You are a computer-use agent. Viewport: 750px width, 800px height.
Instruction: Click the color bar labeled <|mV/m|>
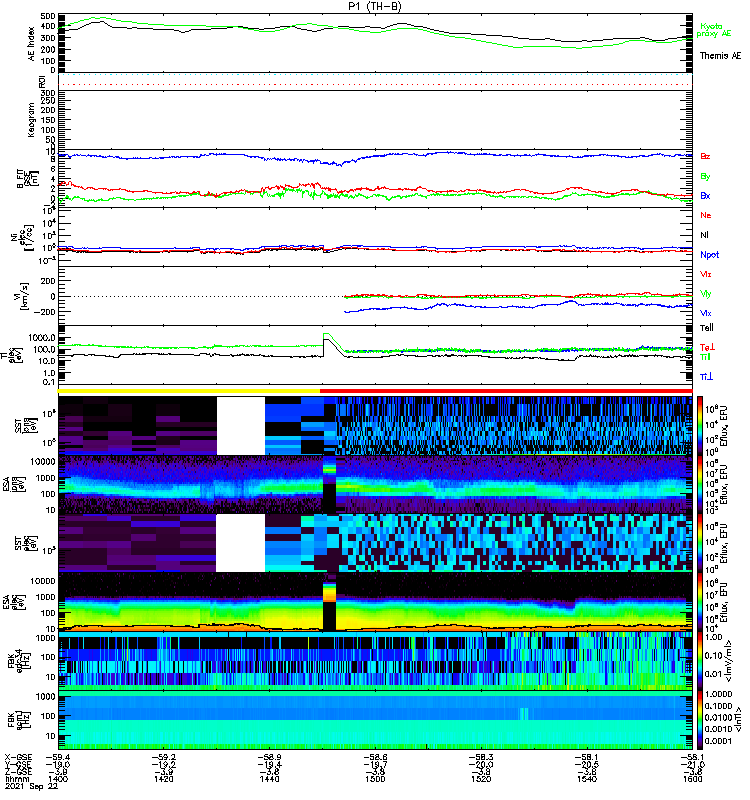pos(700,661)
